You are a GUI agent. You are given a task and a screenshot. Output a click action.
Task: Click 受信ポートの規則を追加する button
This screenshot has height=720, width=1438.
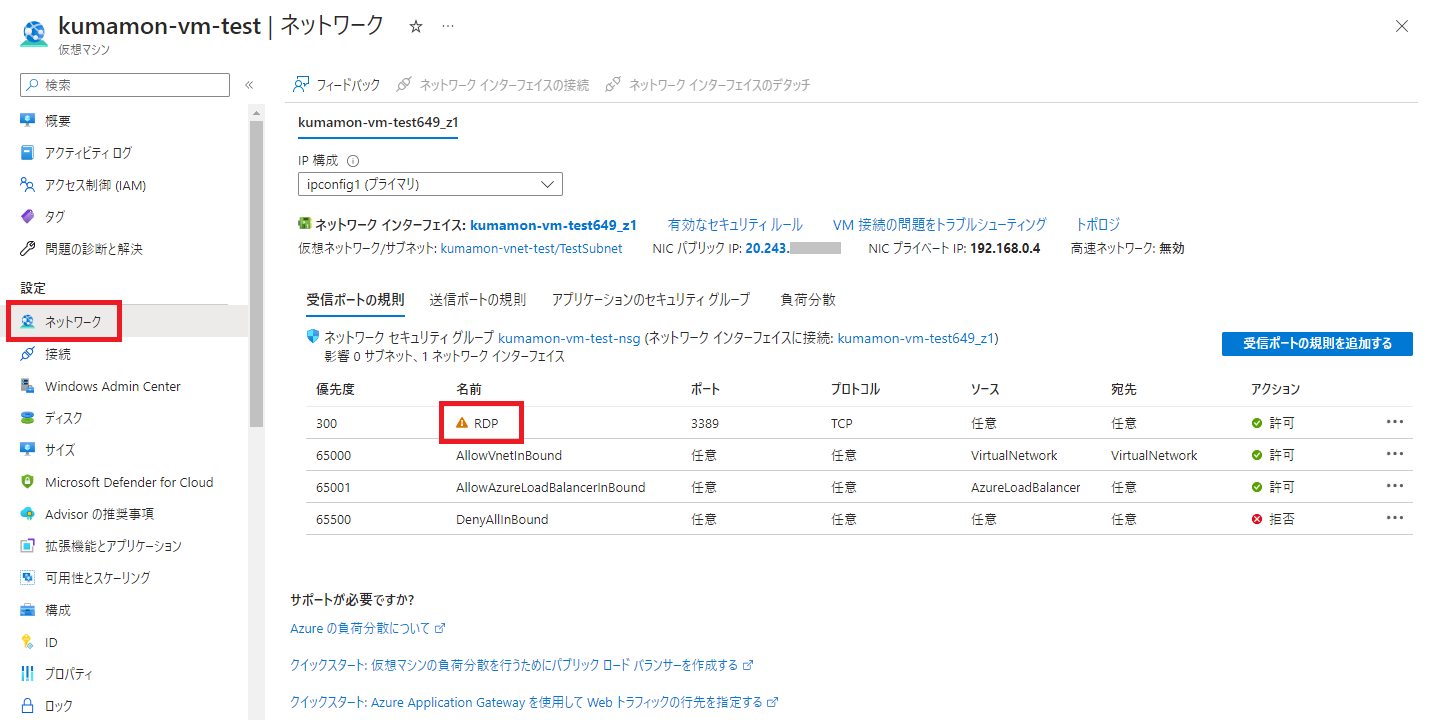click(1317, 344)
